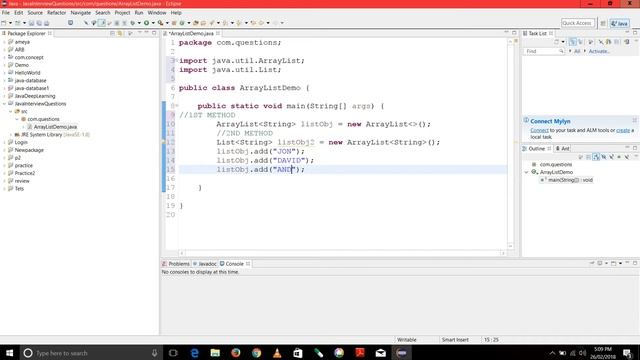Click the All filter link in Task List
Screen dimensions: 640x360
tap(577, 51)
